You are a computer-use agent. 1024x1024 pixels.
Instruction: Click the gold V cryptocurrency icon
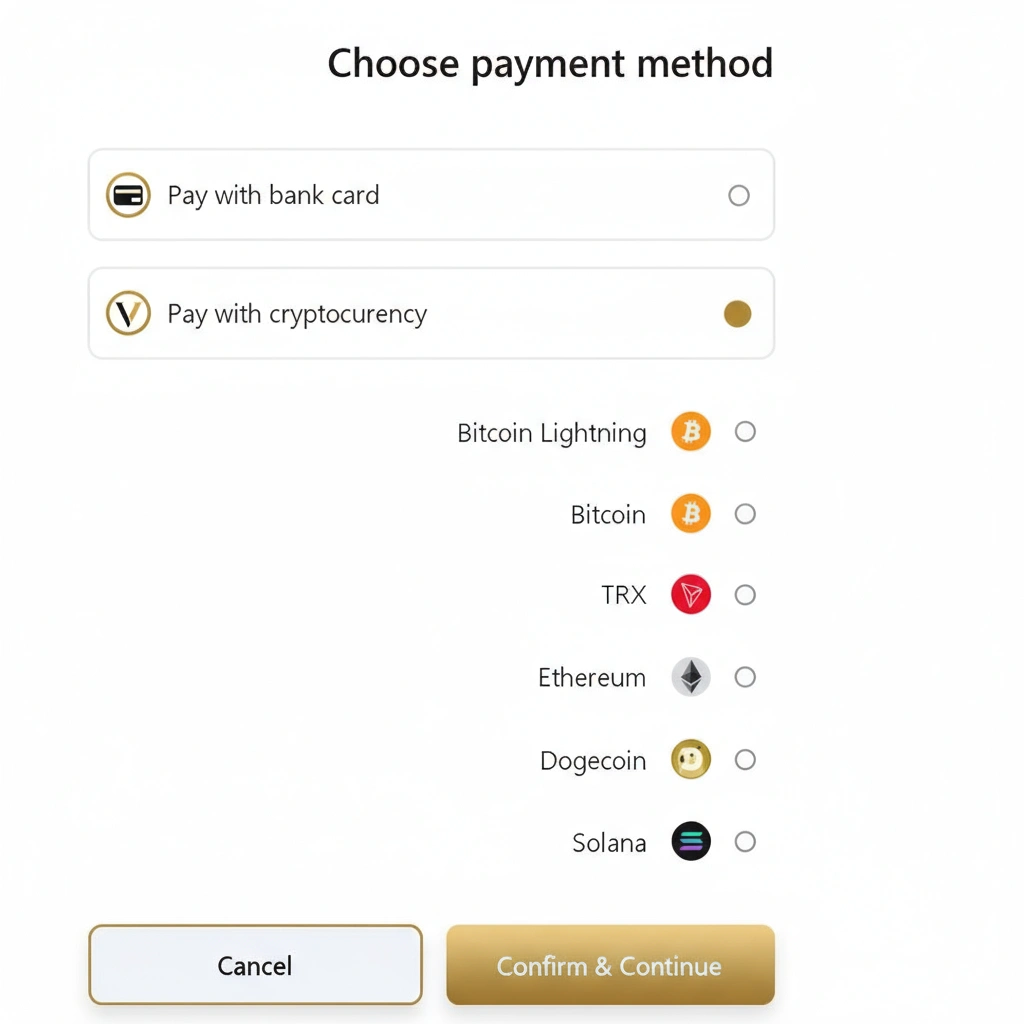128,313
